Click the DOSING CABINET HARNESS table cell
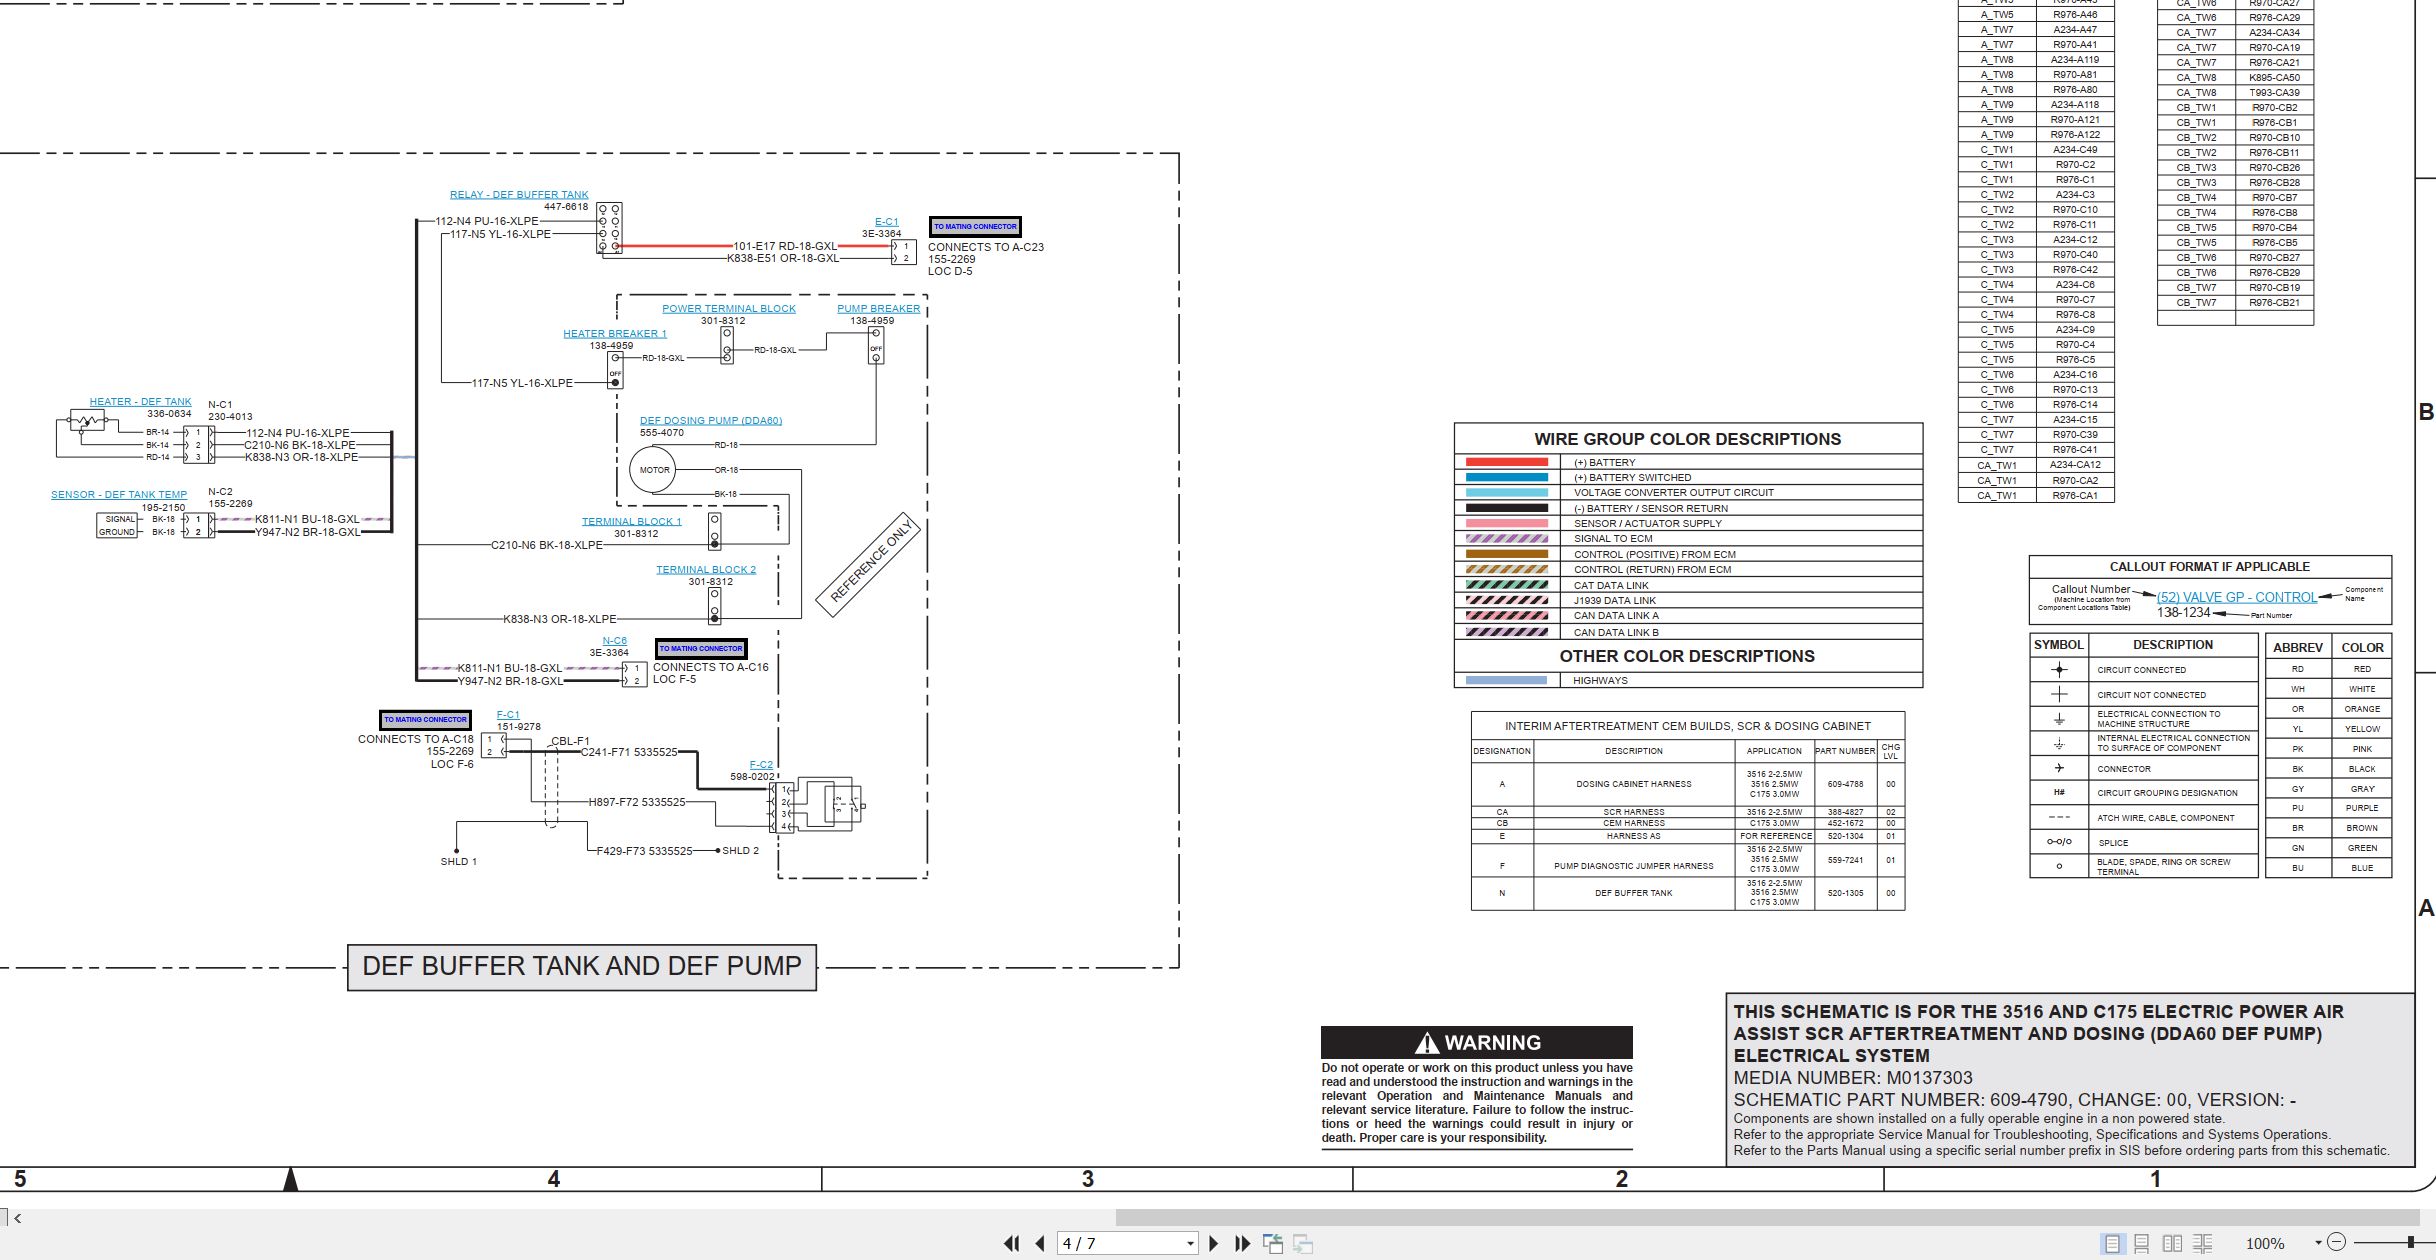The width and height of the screenshot is (2436, 1260). [x=1633, y=784]
